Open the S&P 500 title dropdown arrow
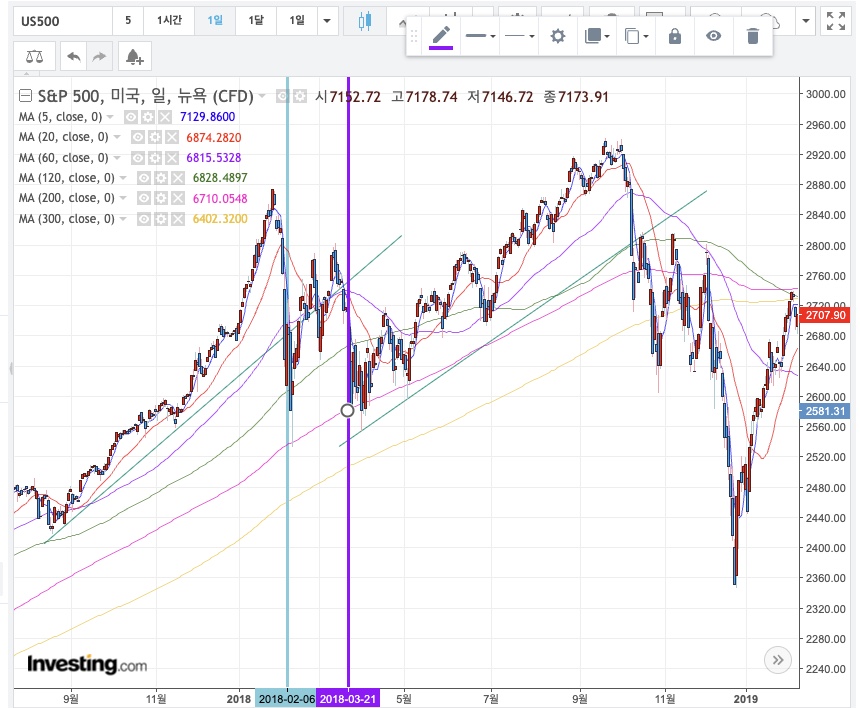The image size is (860, 708). tap(262, 97)
